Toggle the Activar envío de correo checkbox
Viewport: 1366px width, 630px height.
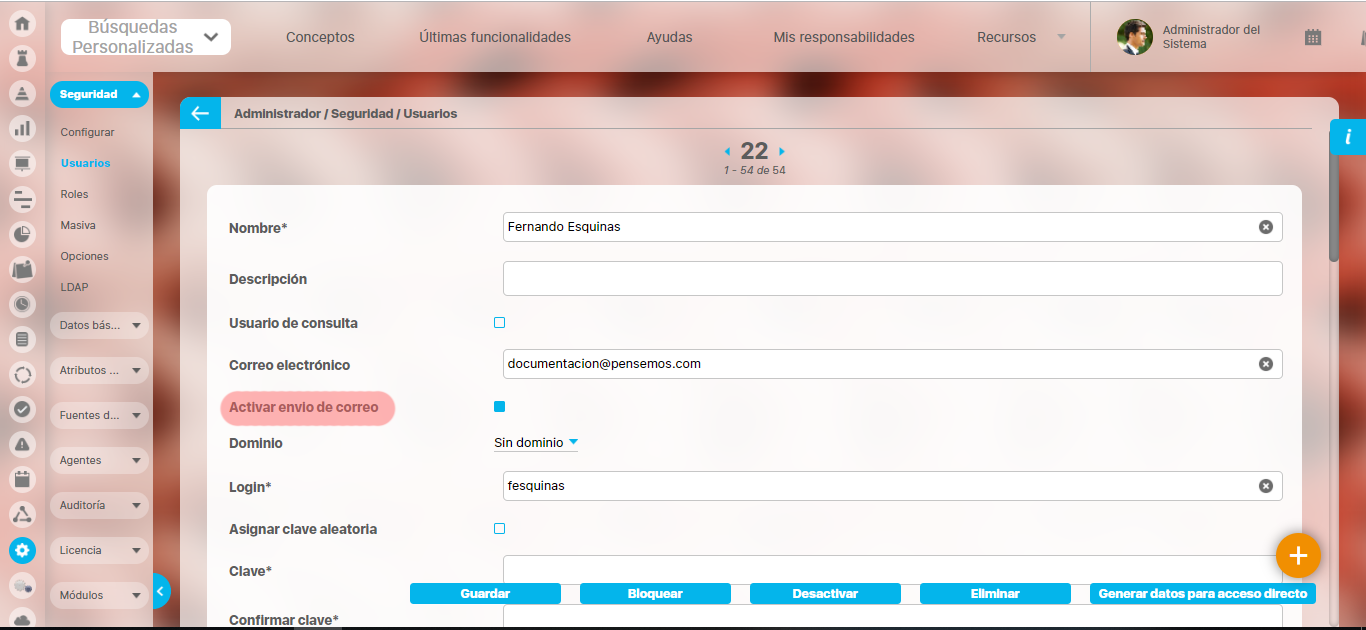pyautogui.click(x=500, y=407)
